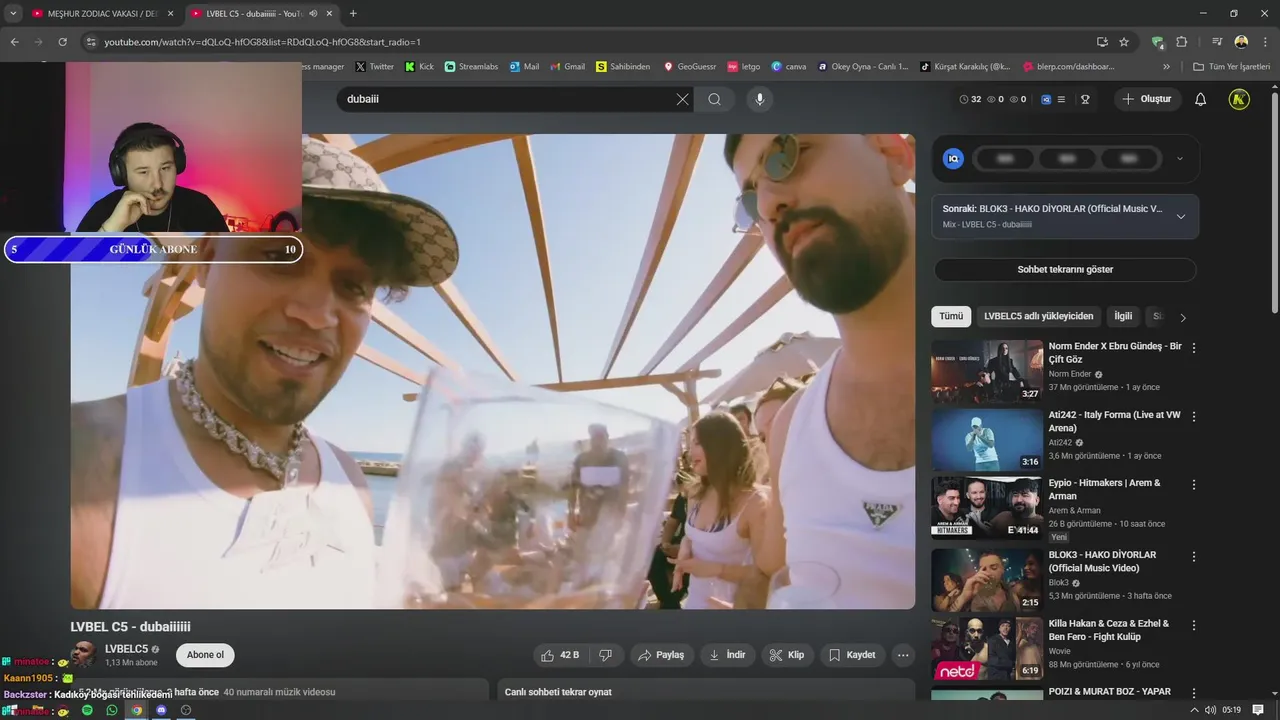Select the Tümü filter chip
Screen dimensions: 1280x720
point(951,316)
